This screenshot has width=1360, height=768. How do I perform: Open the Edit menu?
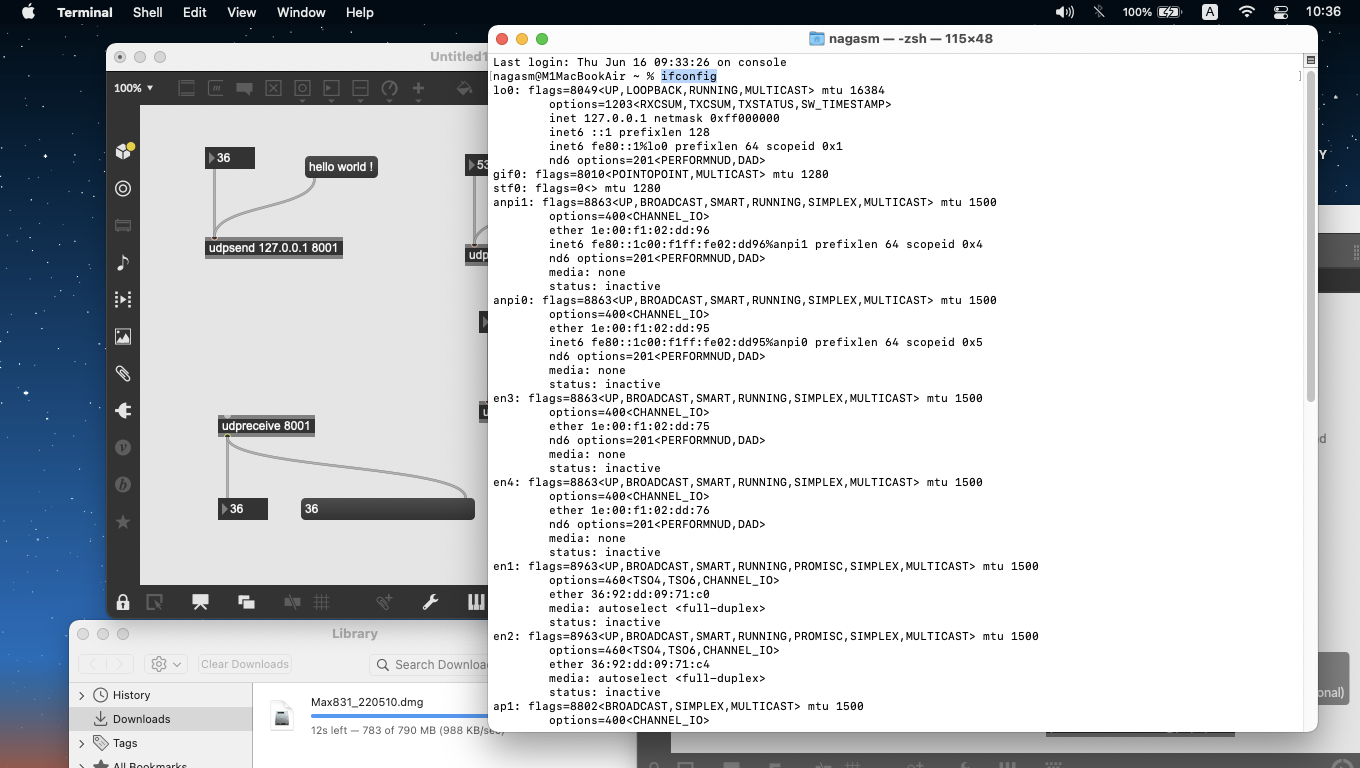195,12
